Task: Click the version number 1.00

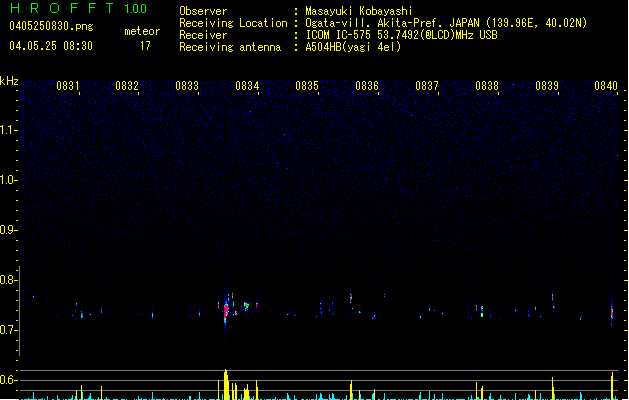Action: tap(135, 9)
